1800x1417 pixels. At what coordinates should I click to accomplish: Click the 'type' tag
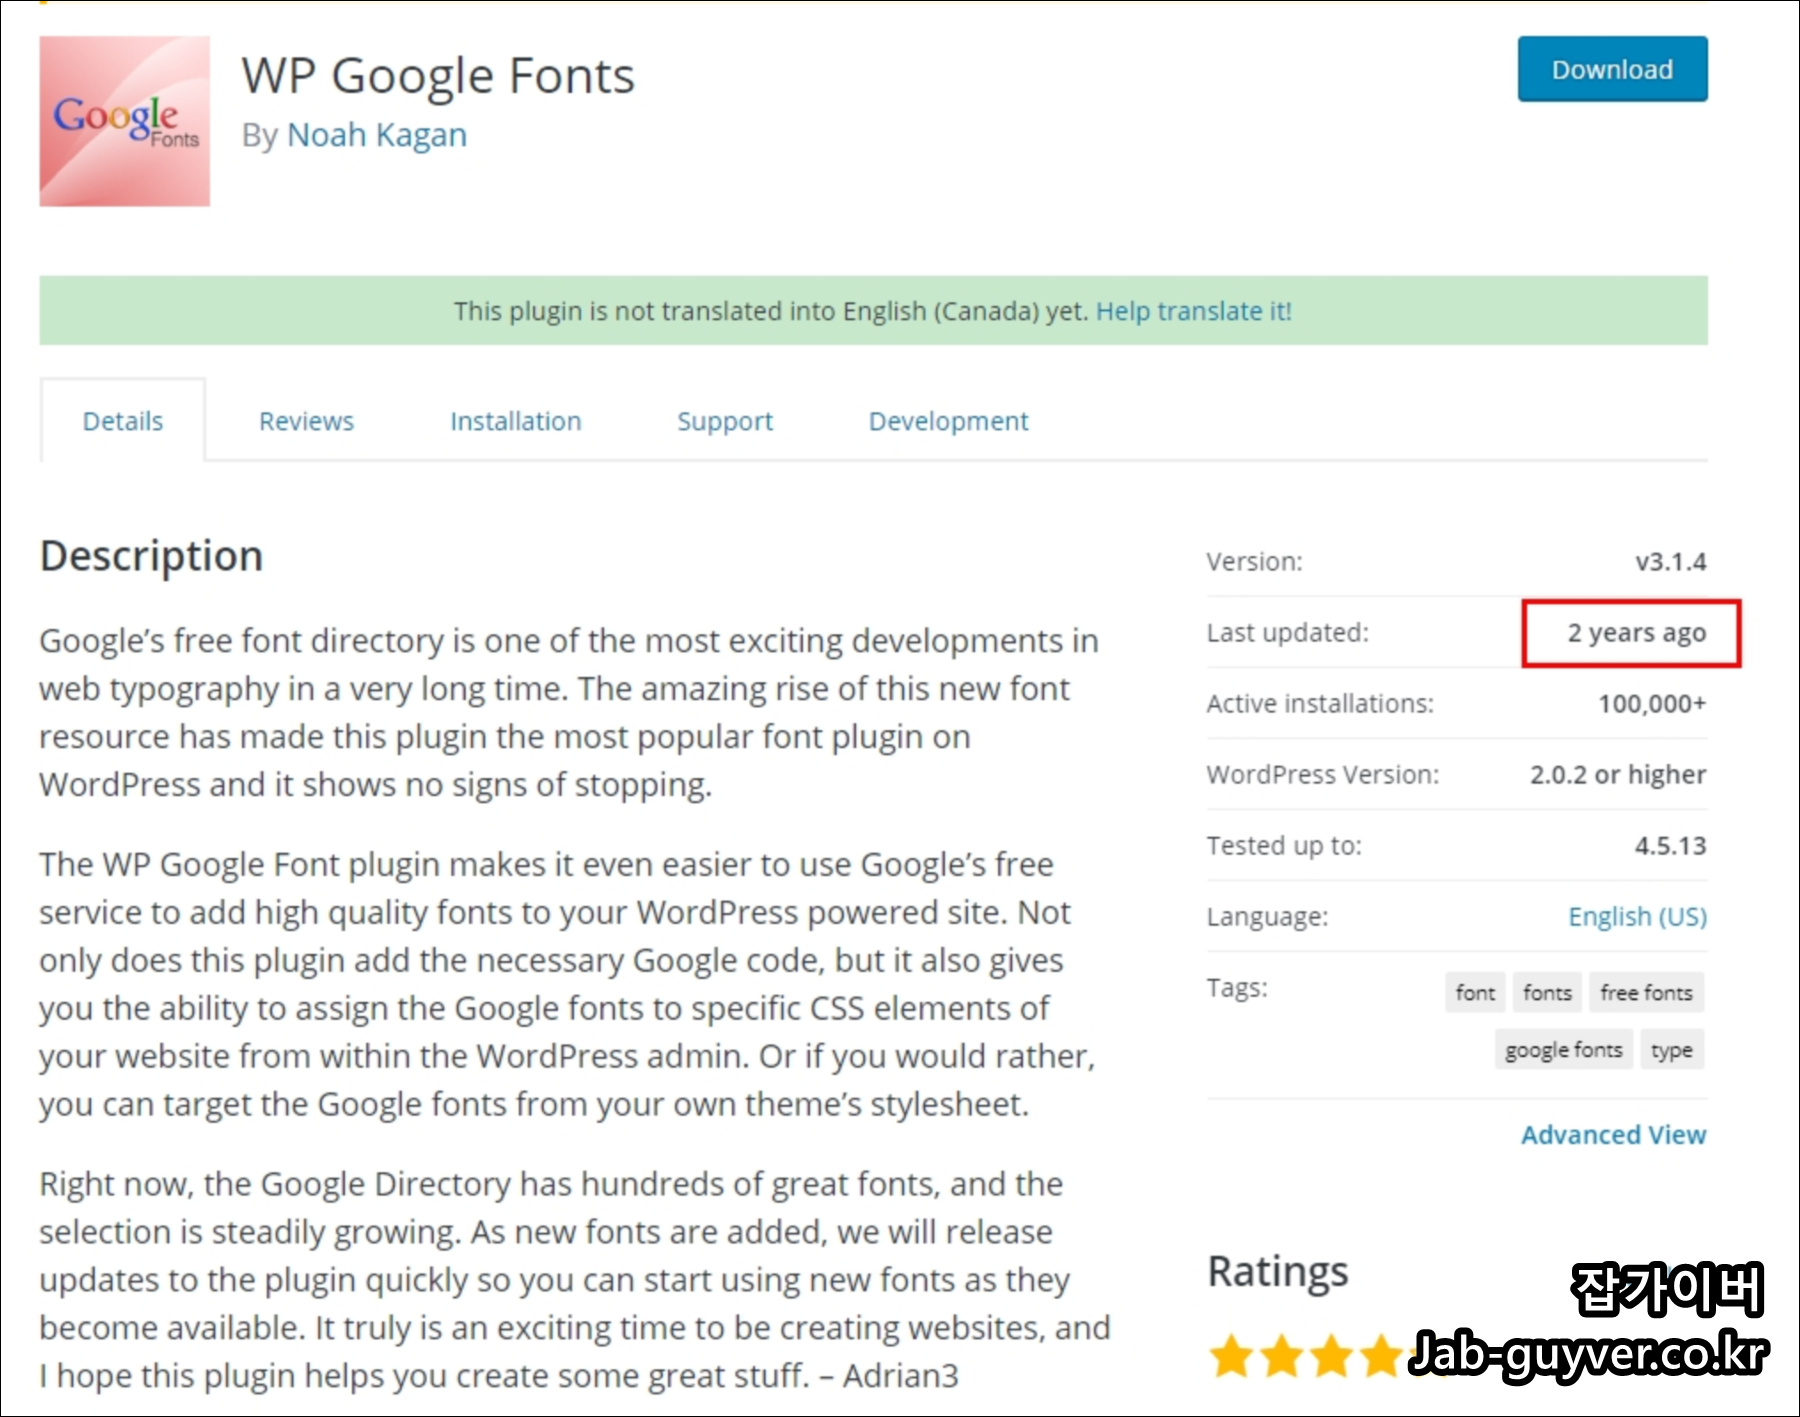click(x=1672, y=1049)
